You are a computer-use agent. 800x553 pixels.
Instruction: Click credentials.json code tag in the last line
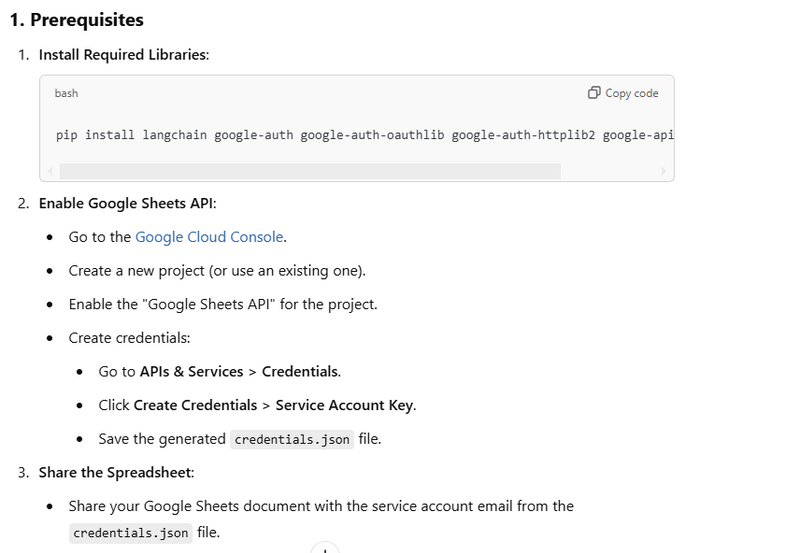pyautogui.click(x=130, y=533)
